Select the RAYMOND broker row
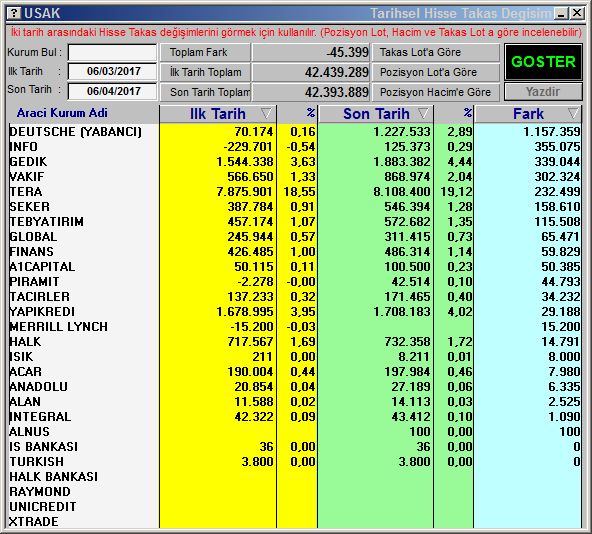The width and height of the screenshot is (592, 534). pos(294,491)
